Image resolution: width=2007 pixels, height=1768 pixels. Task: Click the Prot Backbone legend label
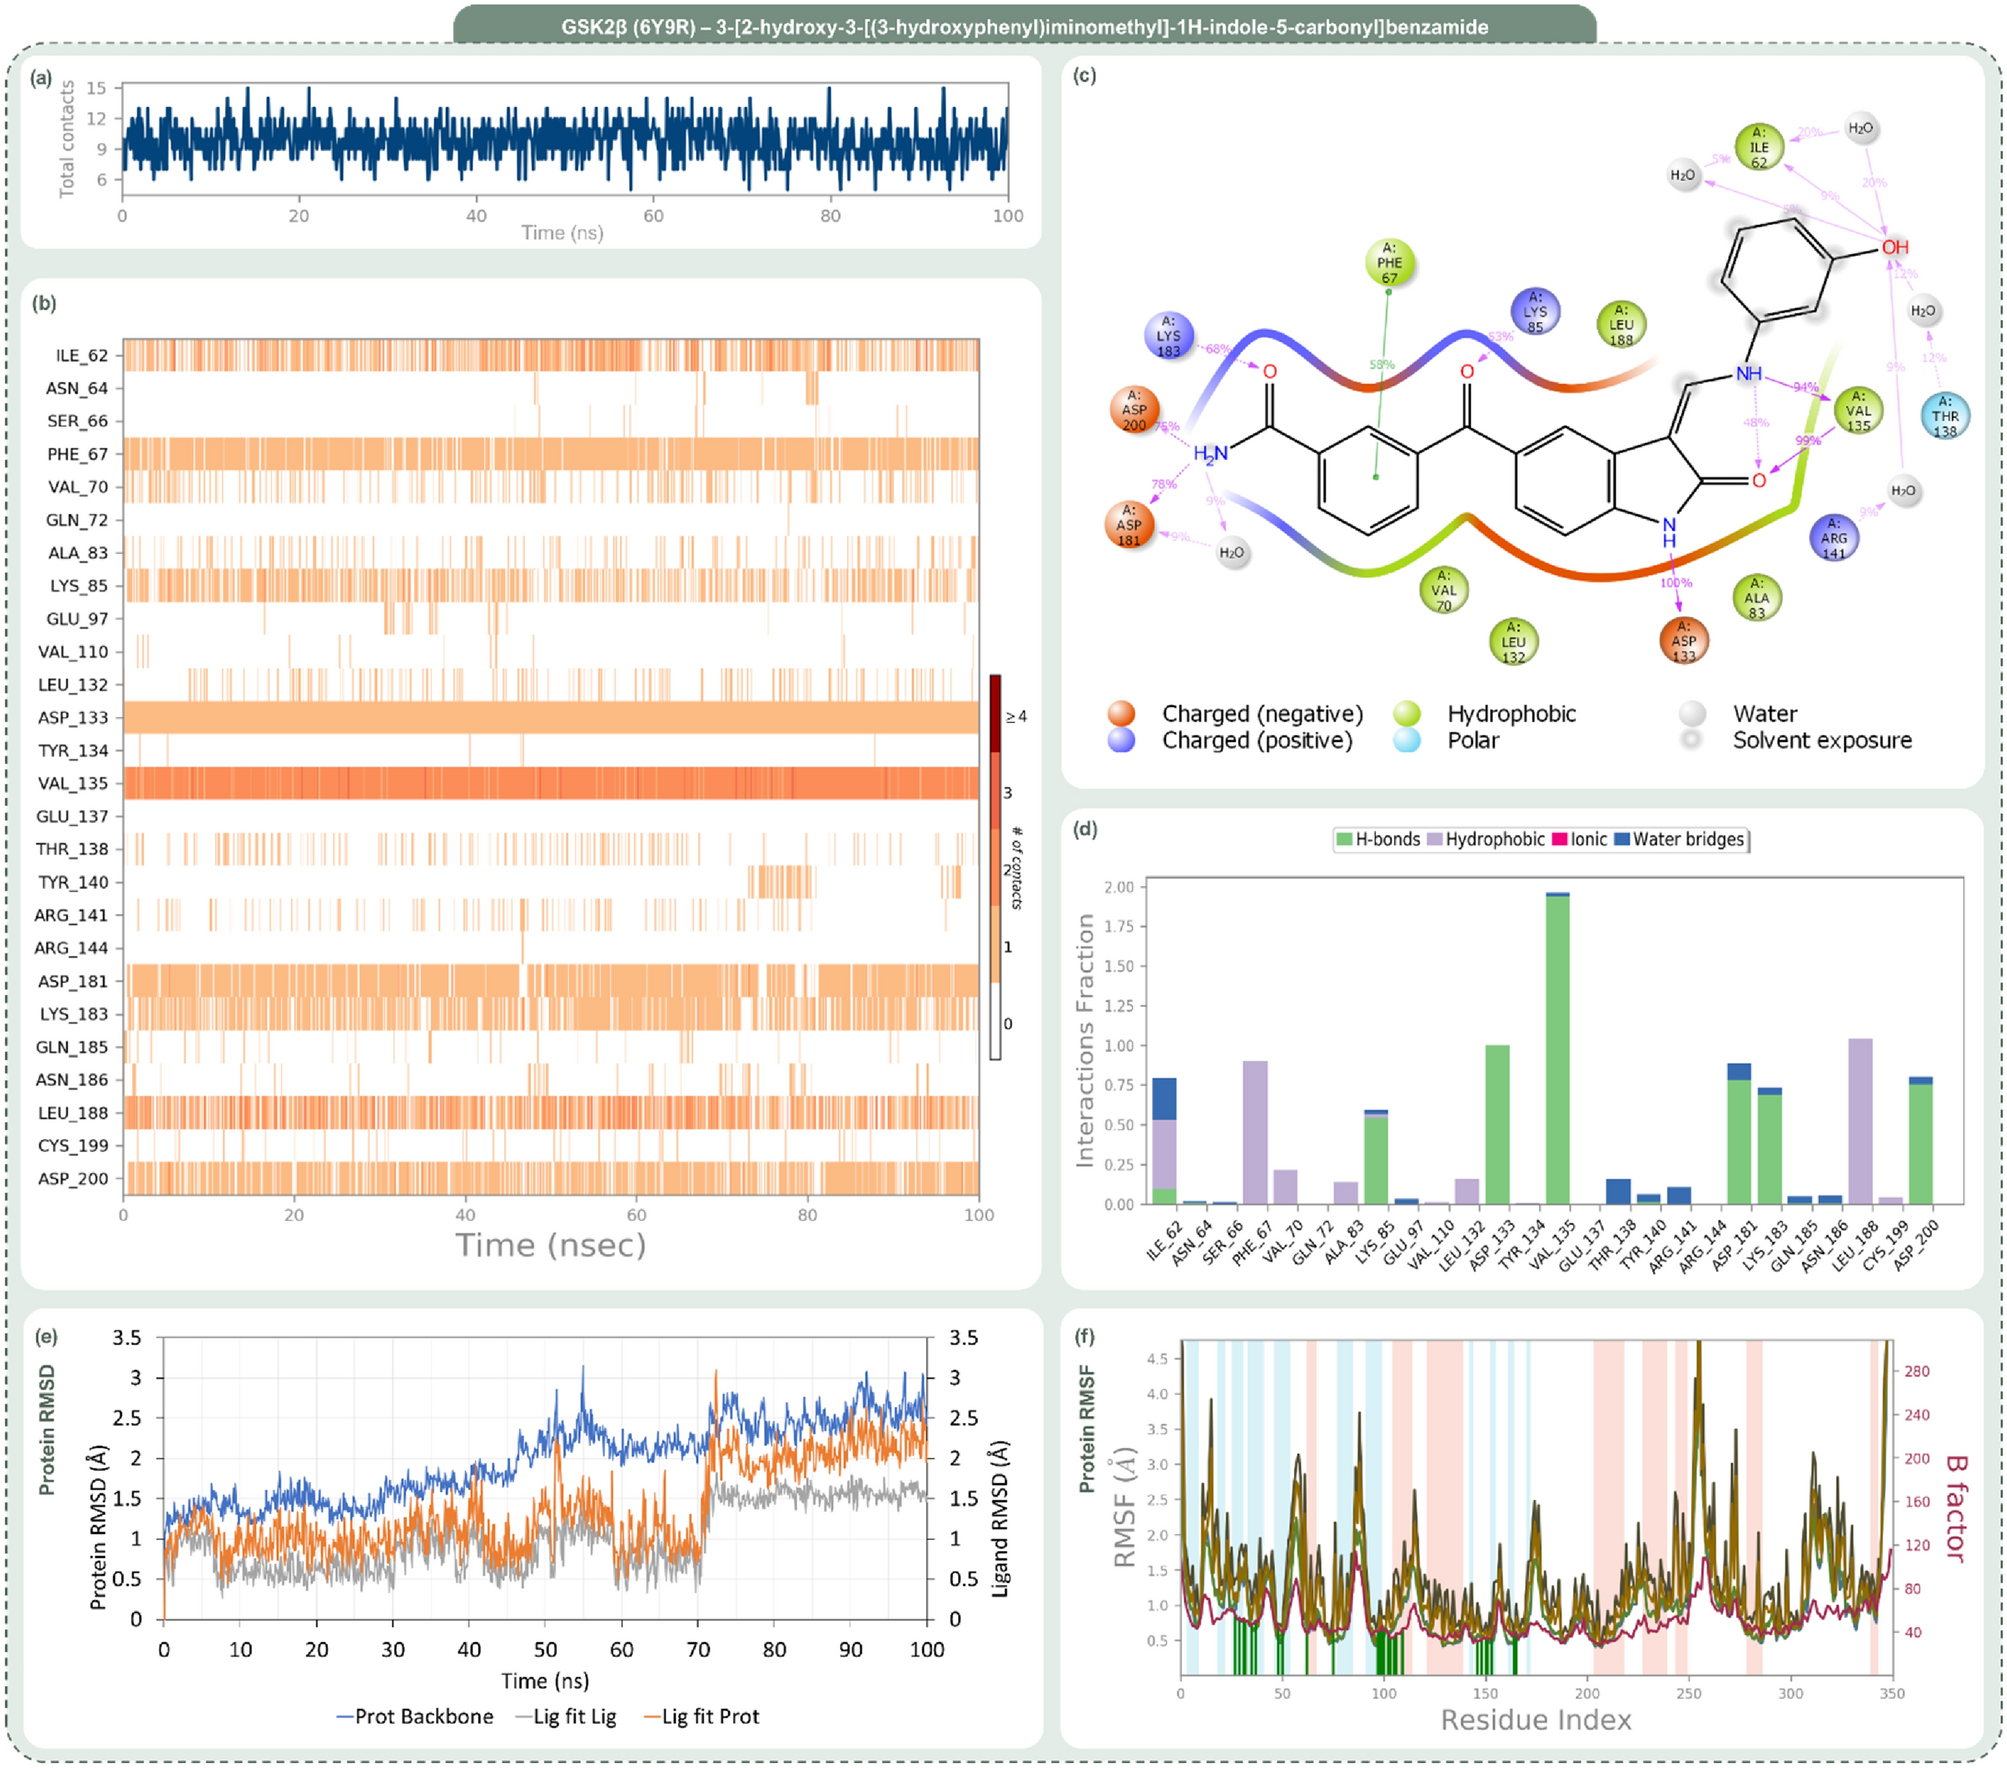[423, 1716]
